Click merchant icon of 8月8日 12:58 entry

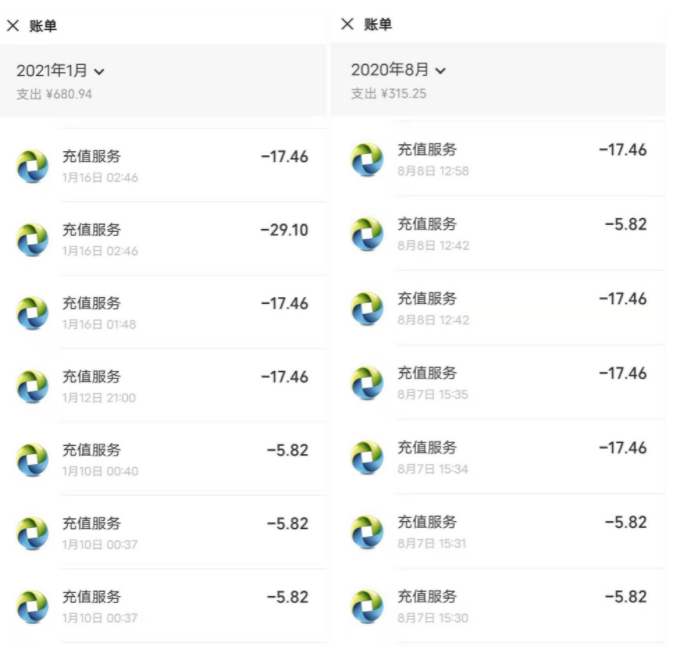tap(367, 160)
